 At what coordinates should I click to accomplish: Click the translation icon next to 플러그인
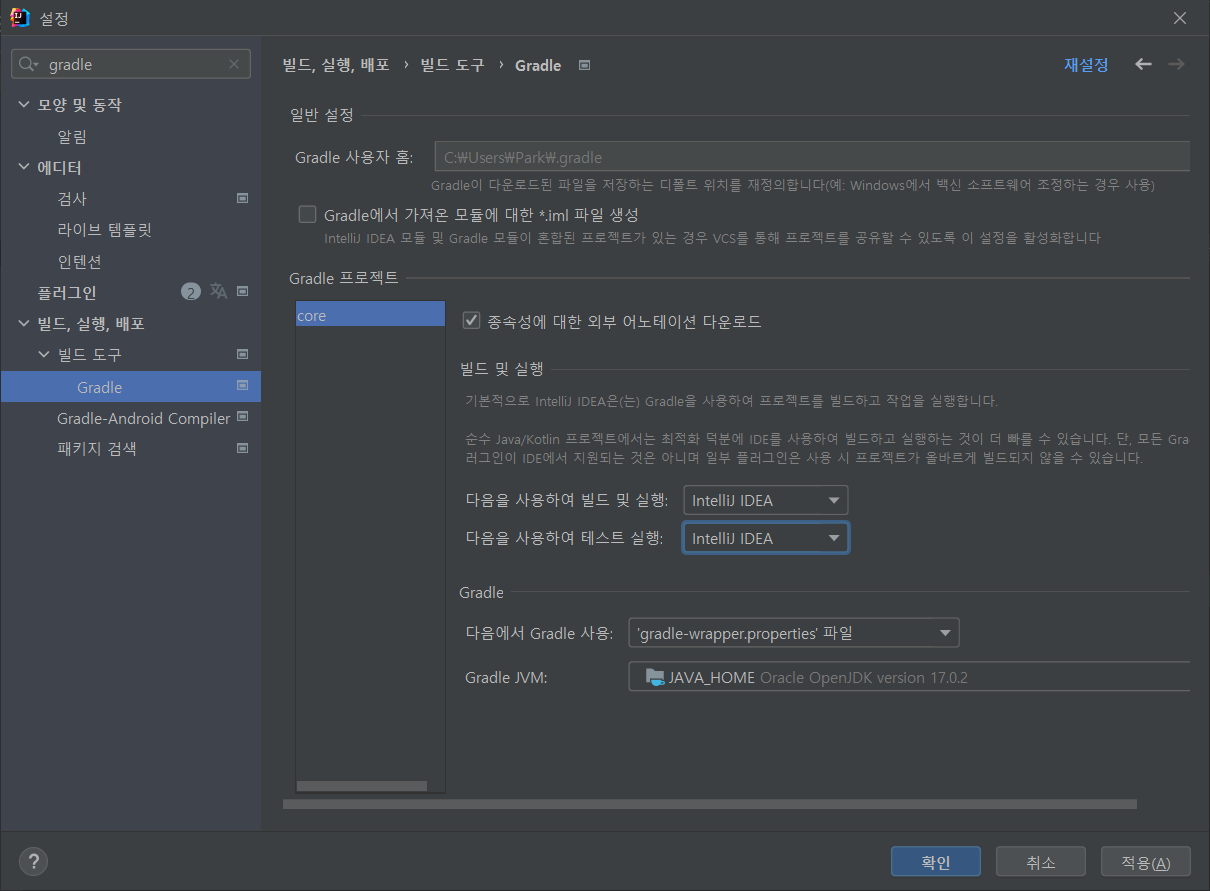coord(218,292)
